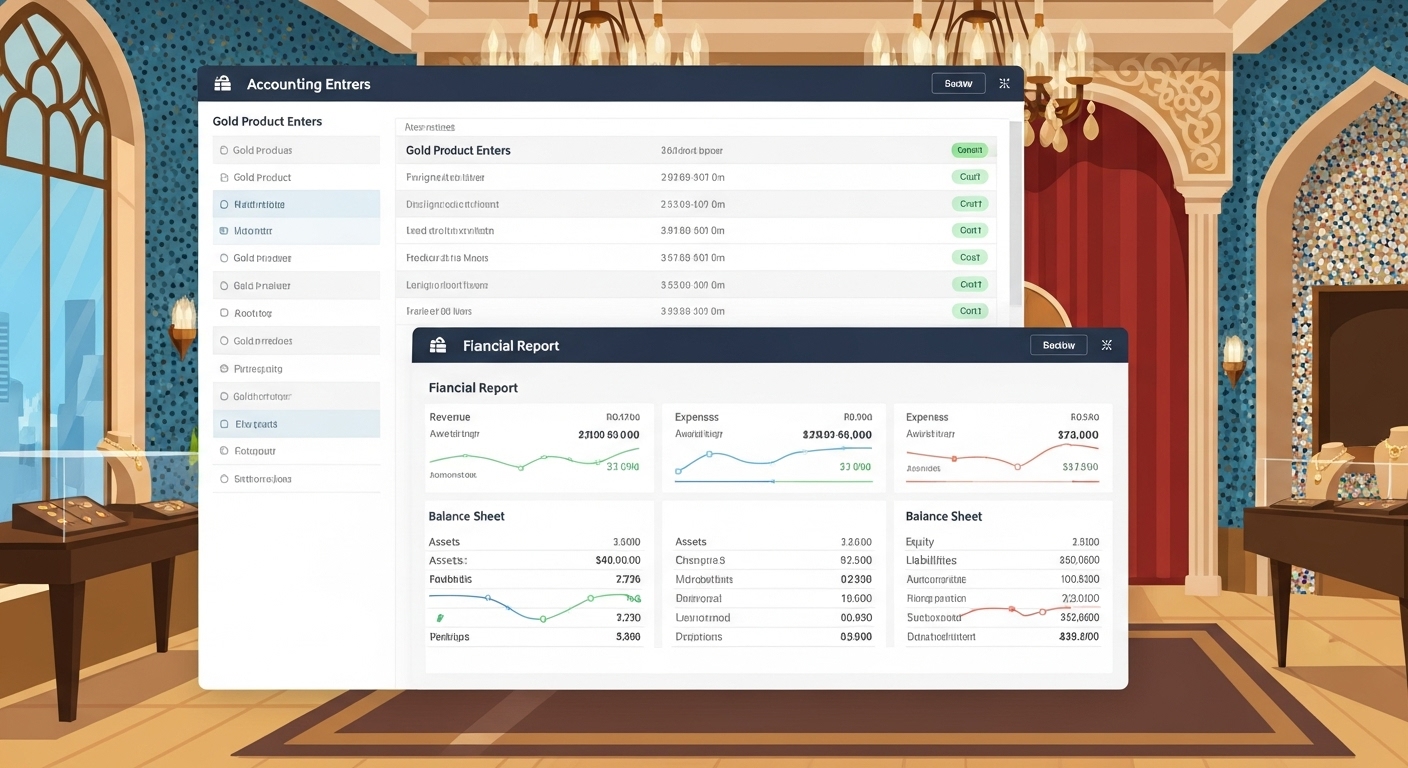Select the radio circle next to Rootitog

(224, 313)
